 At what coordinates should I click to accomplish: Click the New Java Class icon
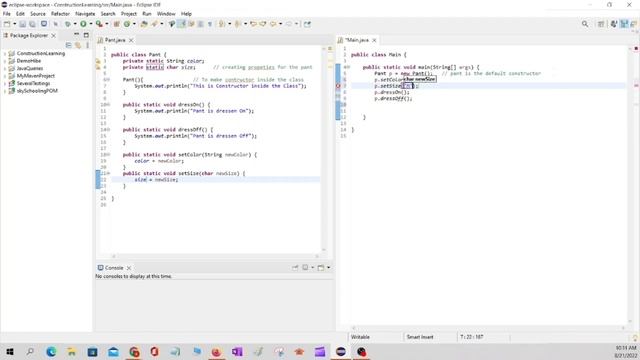[127, 24]
